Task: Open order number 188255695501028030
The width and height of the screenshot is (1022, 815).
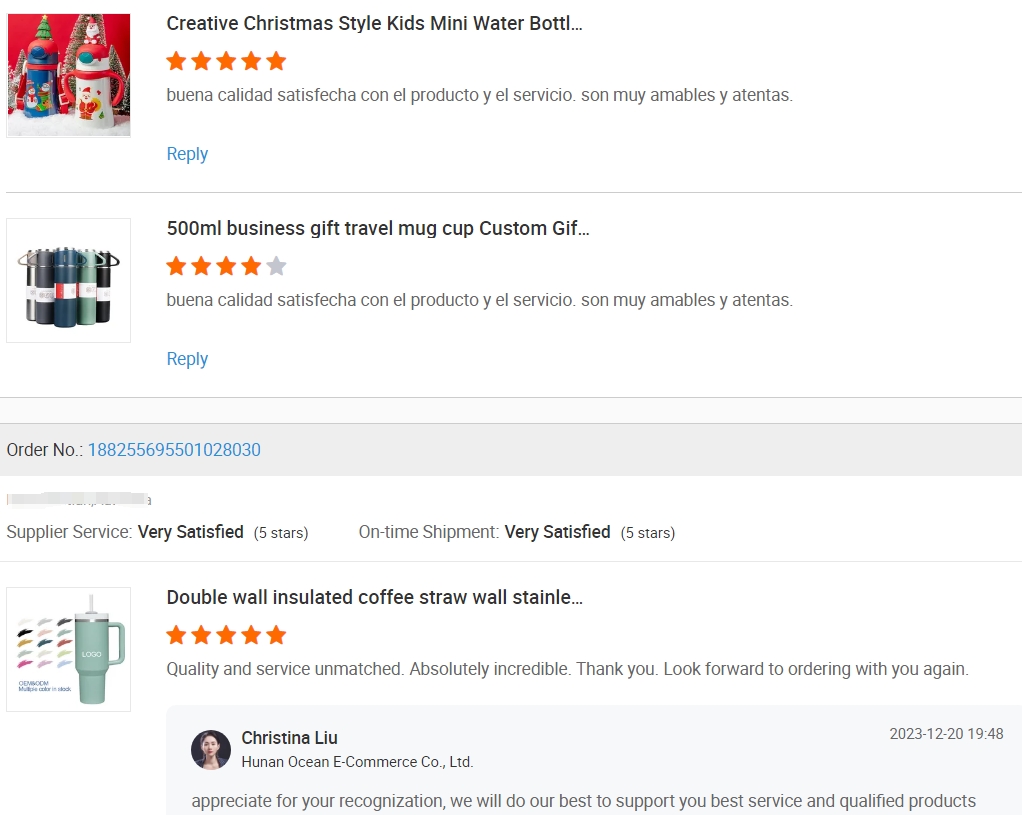Action: point(174,450)
